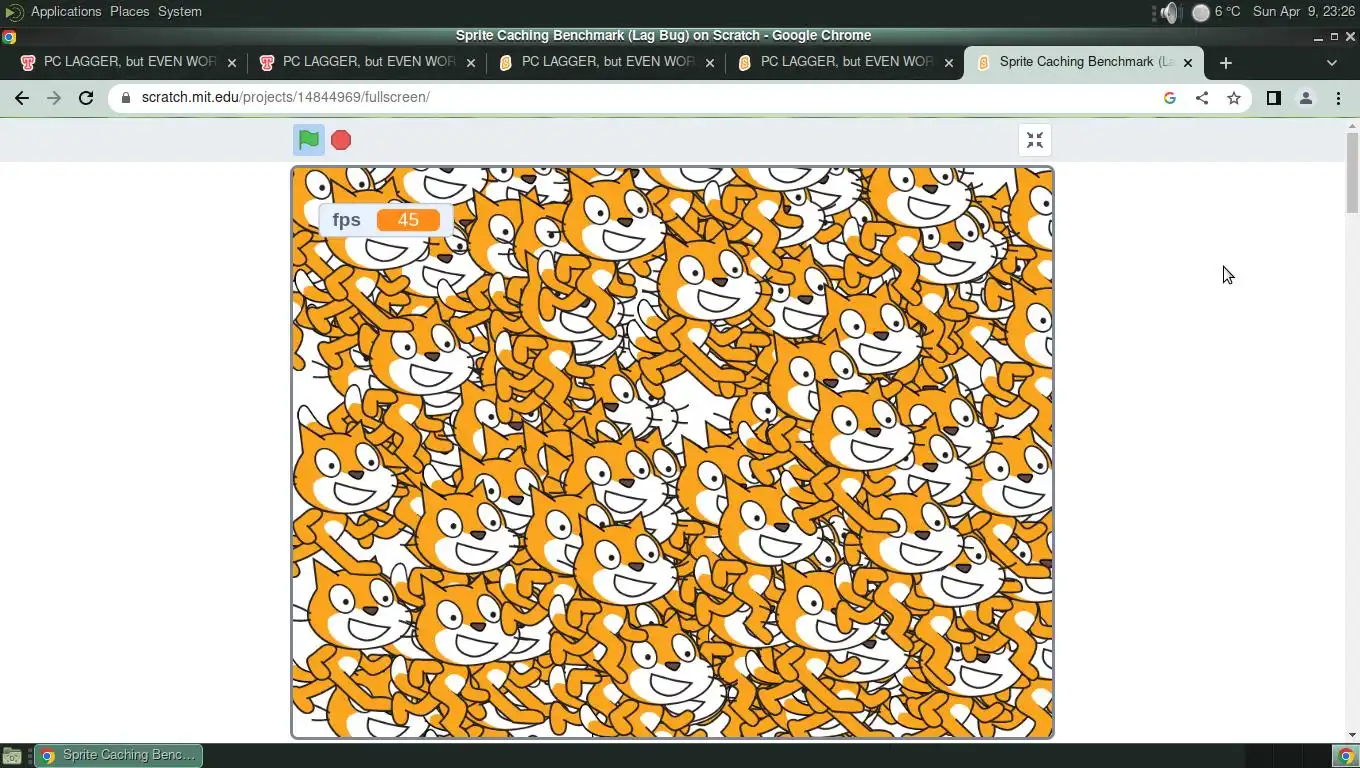Open the Chrome profile menu
Viewport: 1360px width, 768px height.
point(1306,98)
